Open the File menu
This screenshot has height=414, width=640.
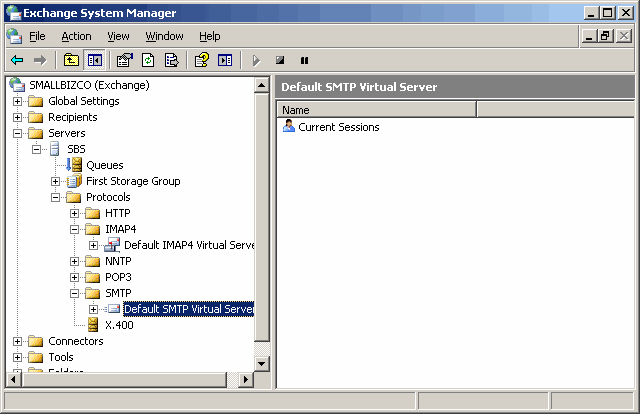click(x=37, y=36)
